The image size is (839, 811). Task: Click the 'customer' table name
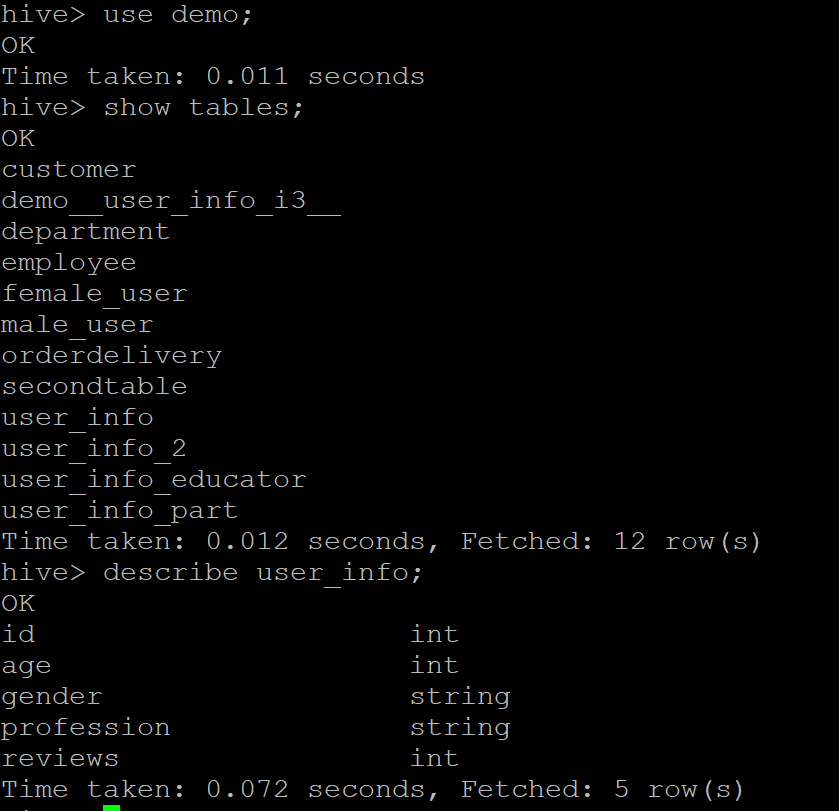point(69,170)
